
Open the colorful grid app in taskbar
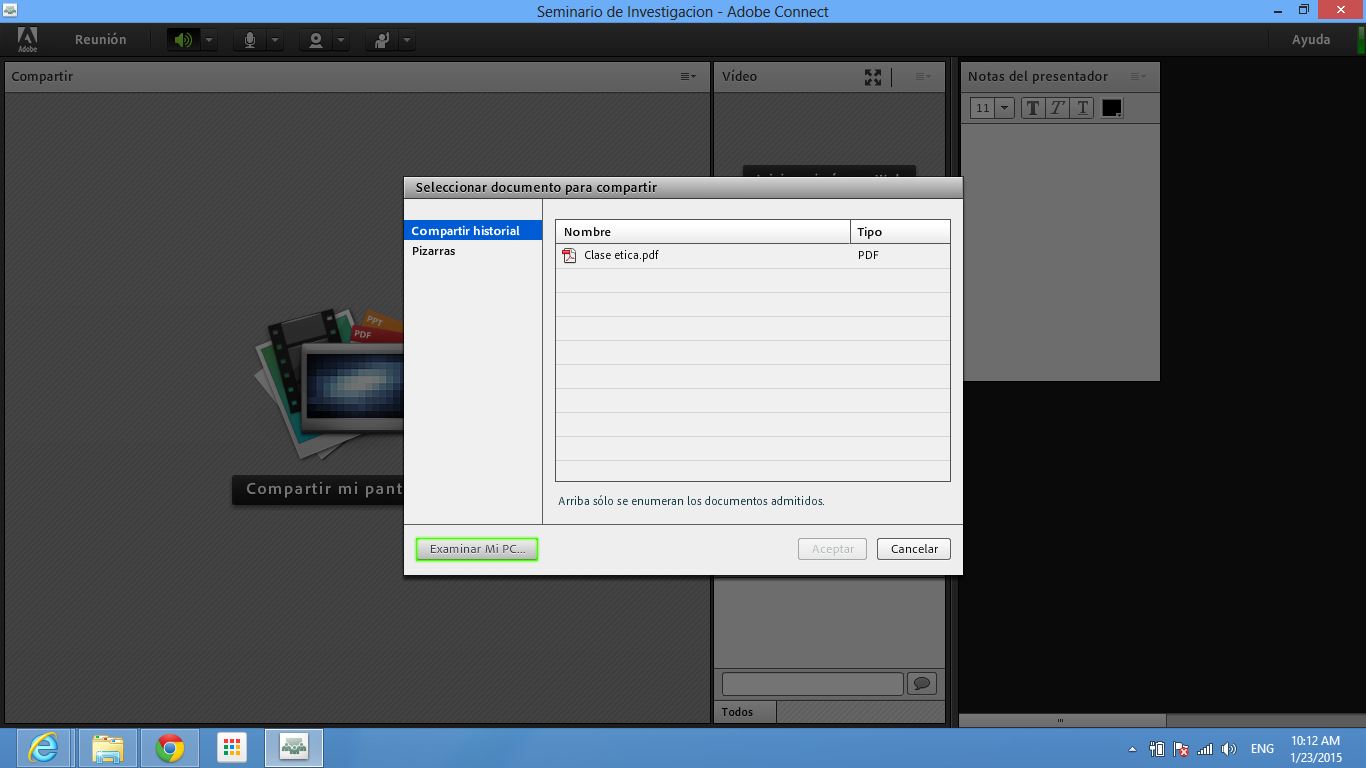[x=232, y=748]
